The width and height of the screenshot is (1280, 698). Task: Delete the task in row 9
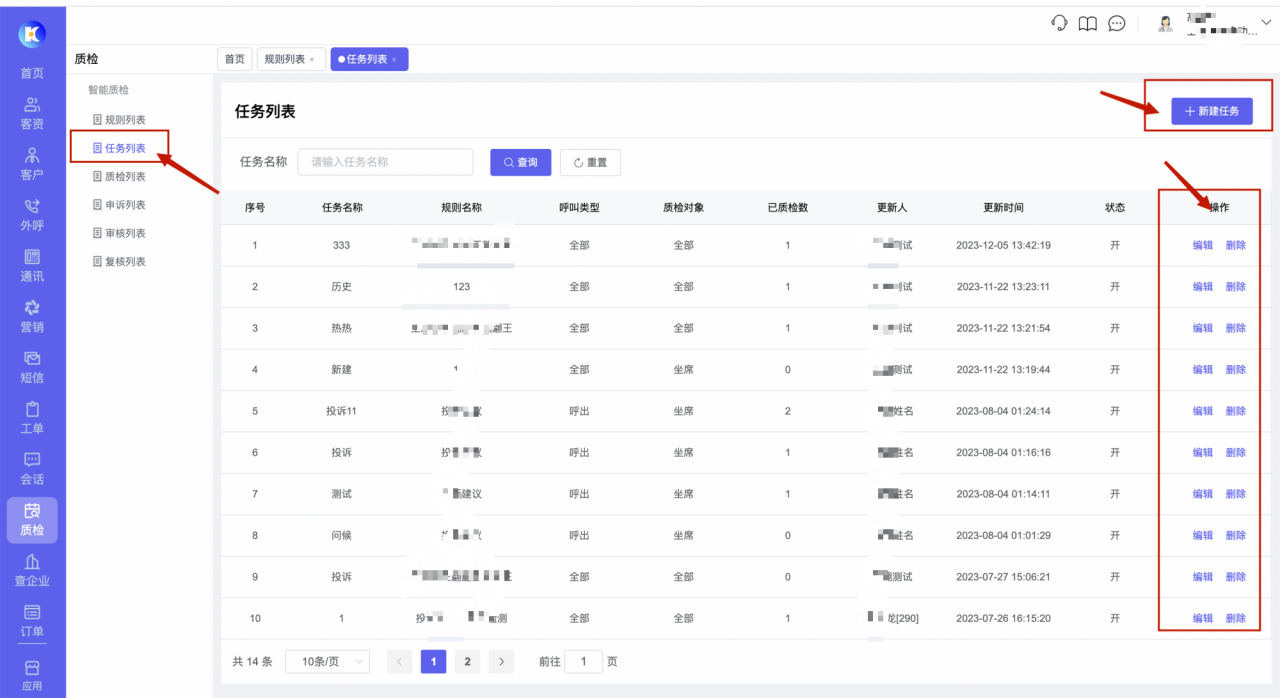pos(1236,577)
